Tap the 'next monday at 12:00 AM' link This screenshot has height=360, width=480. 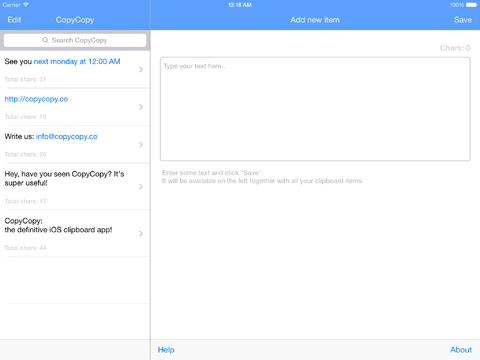tap(77, 61)
